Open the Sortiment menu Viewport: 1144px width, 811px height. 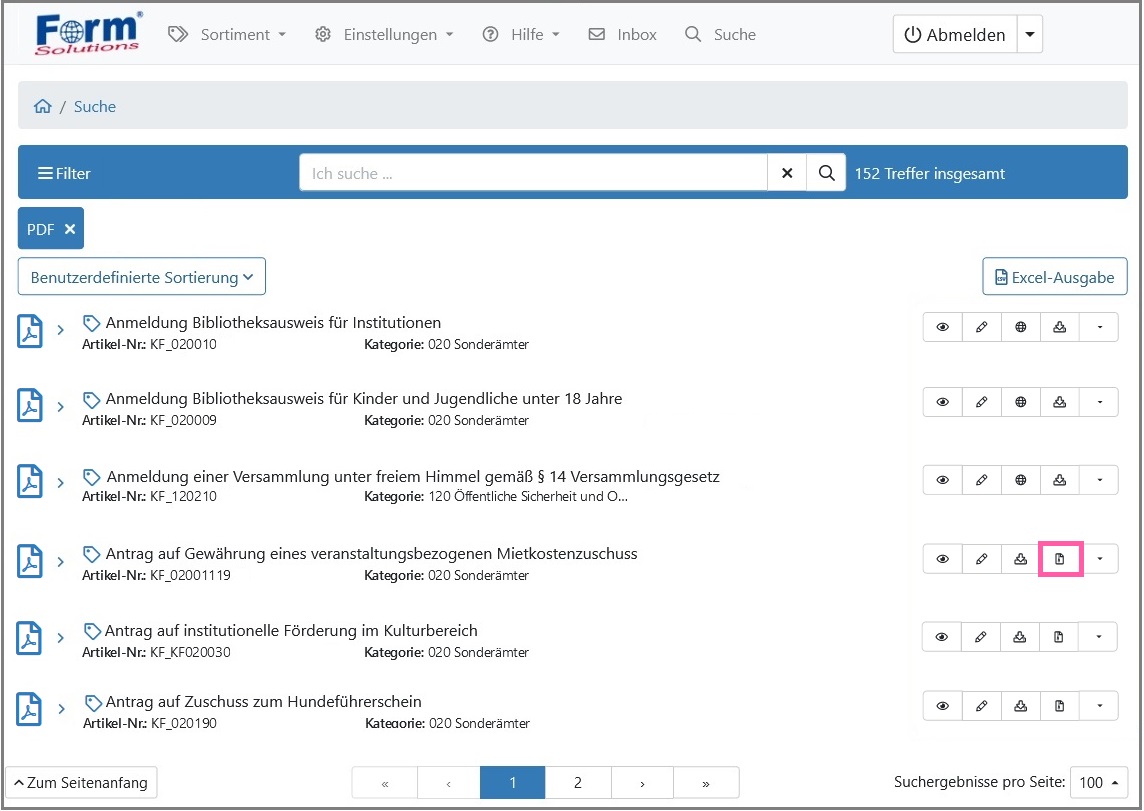pos(227,35)
